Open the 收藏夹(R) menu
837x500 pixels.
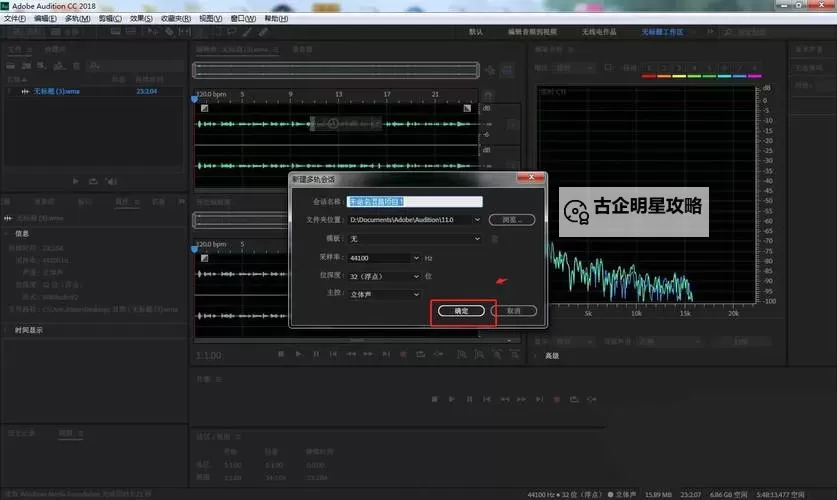176,19
